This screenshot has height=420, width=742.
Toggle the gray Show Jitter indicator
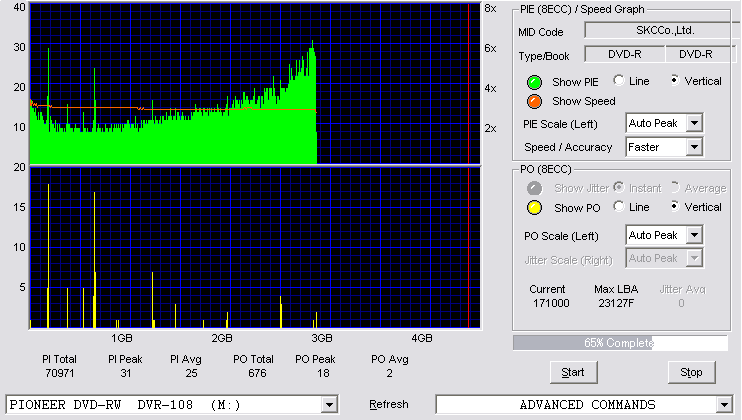534,188
